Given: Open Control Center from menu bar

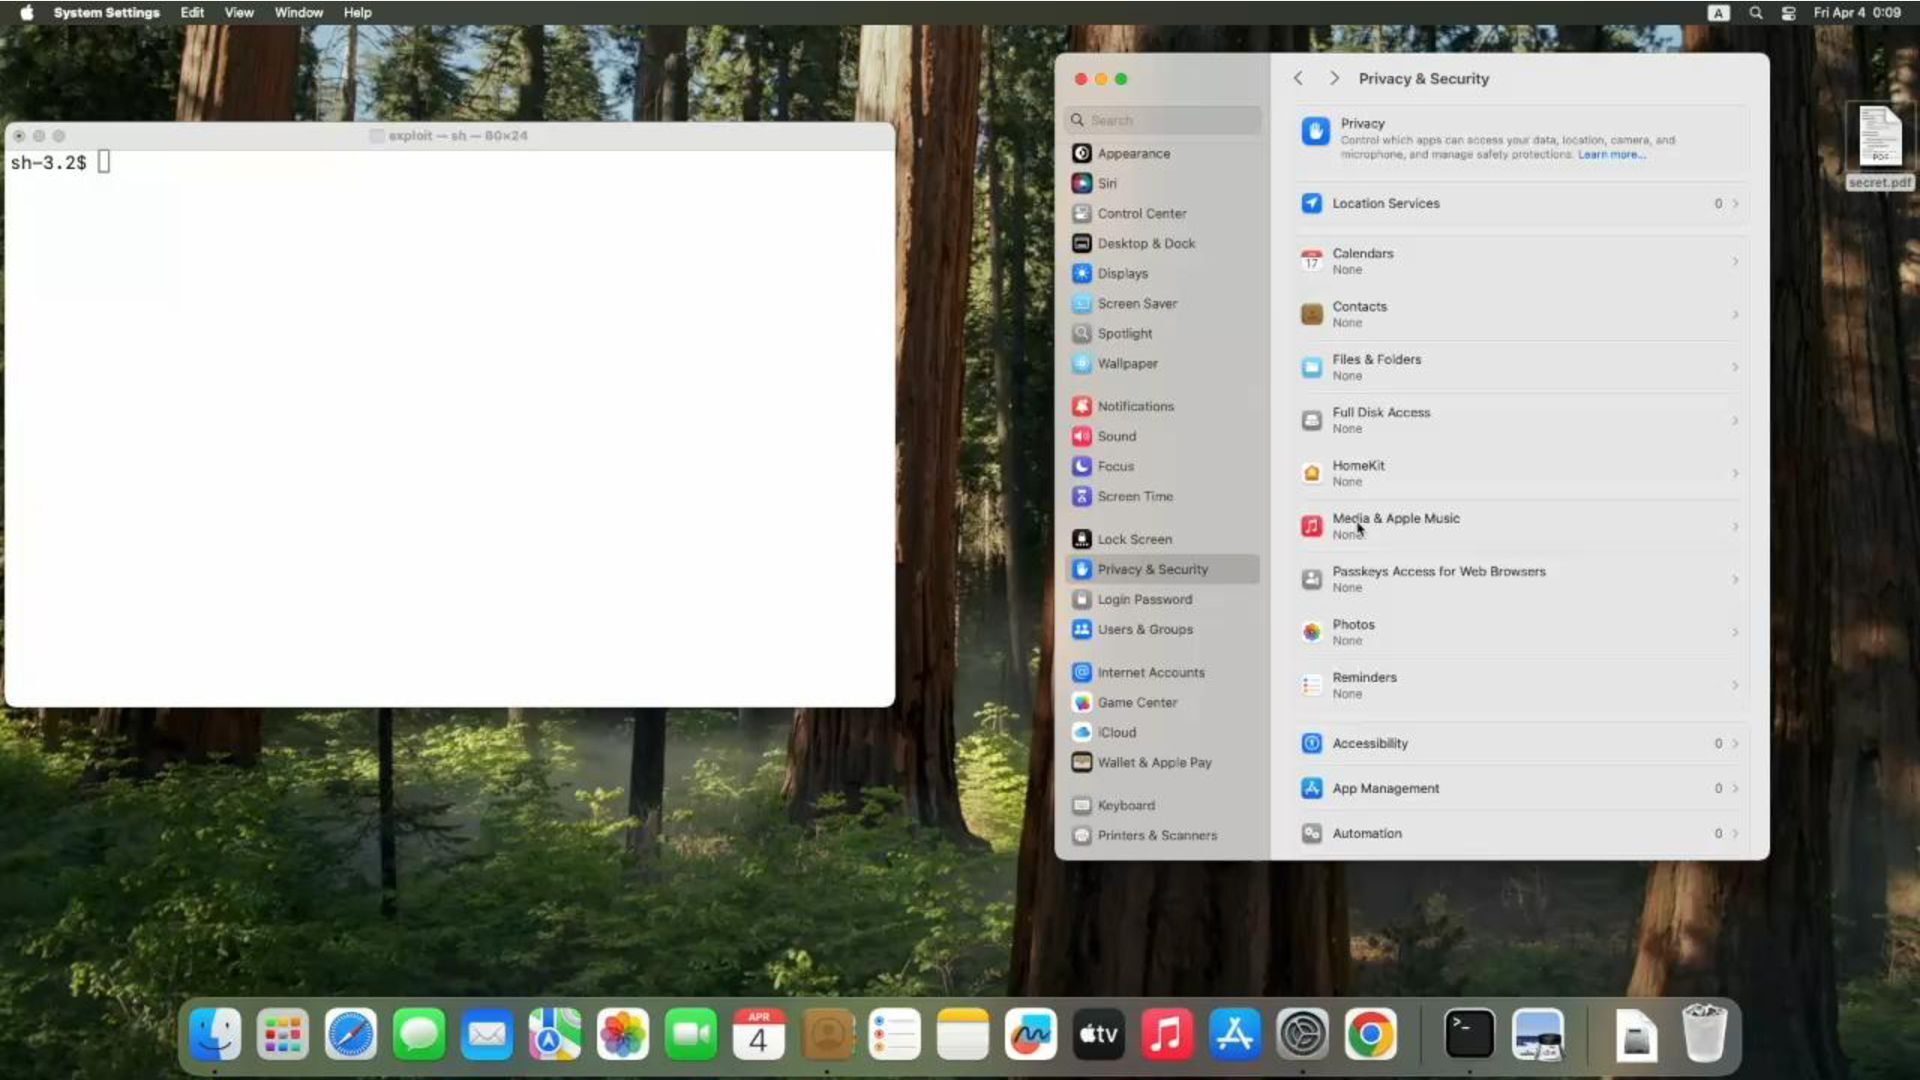Looking at the screenshot, I should tap(1789, 12).
